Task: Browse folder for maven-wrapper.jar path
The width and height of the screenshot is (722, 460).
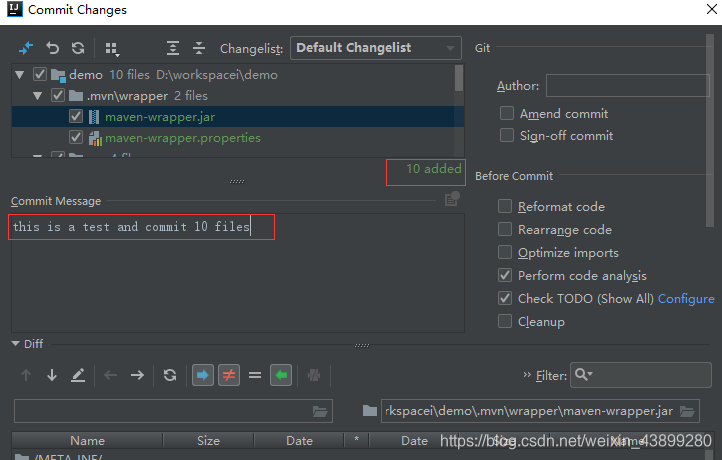Action: coord(687,411)
